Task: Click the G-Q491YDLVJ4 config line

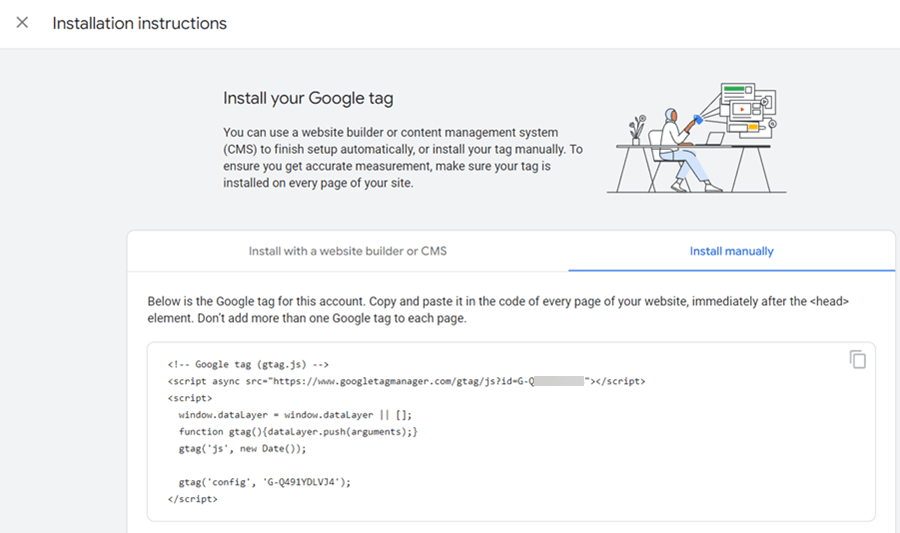Action: 265,481
